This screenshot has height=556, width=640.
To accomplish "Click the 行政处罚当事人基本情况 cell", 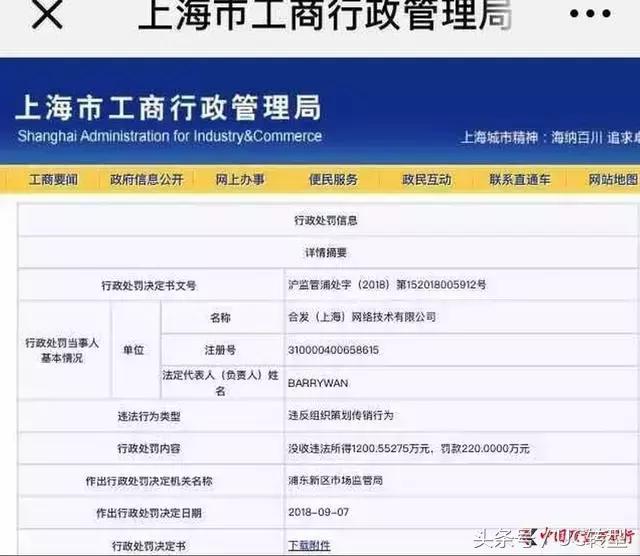I will pos(62,350).
